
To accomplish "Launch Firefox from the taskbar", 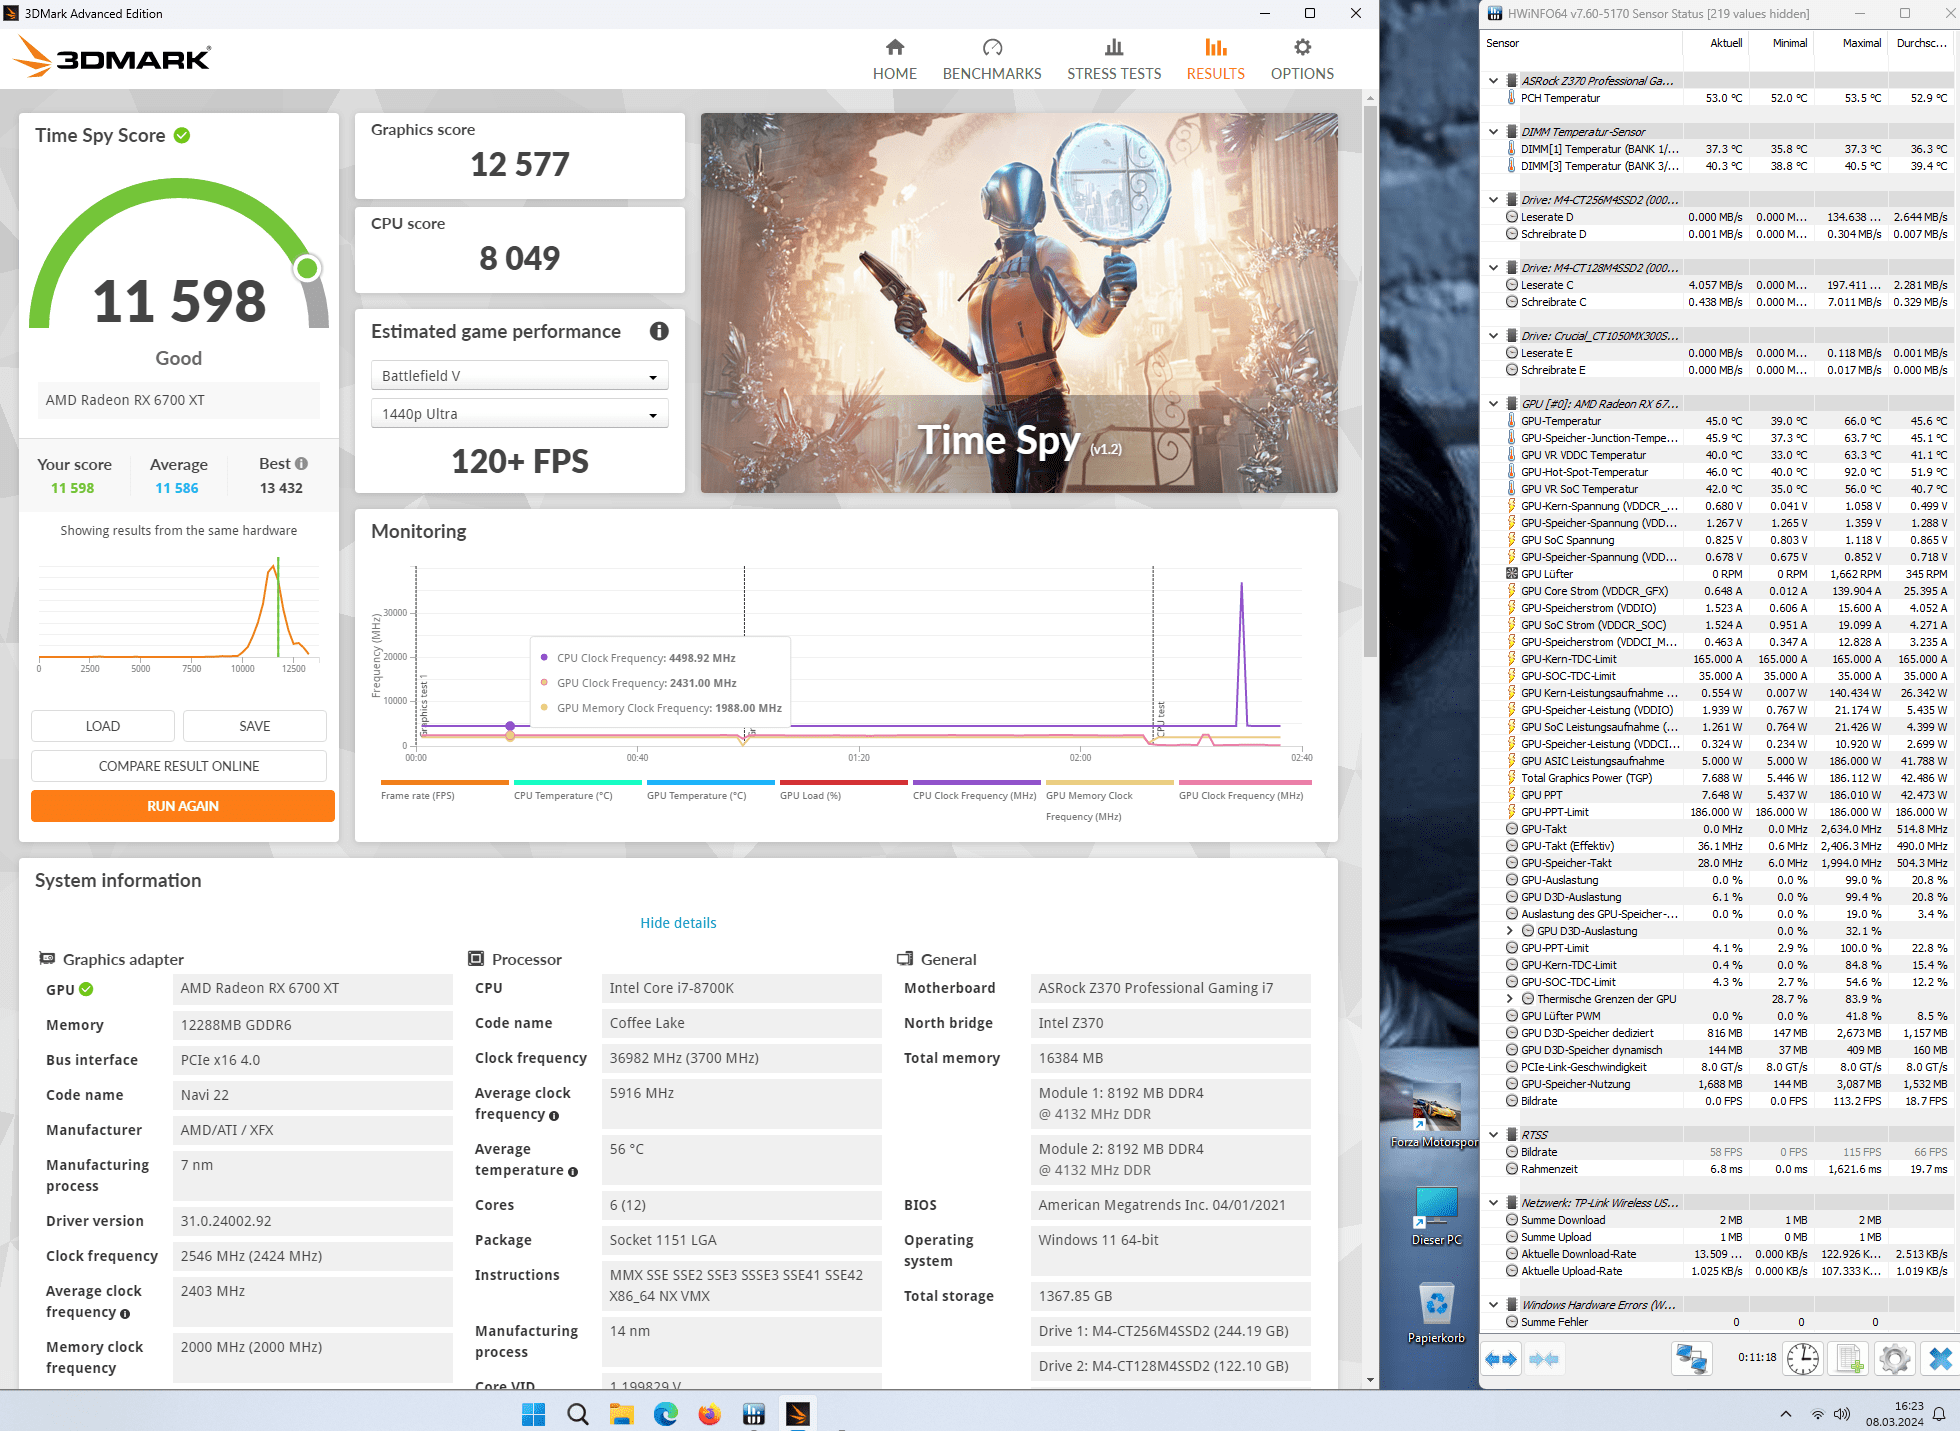I will pyautogui.click(x=709, y=1413).
